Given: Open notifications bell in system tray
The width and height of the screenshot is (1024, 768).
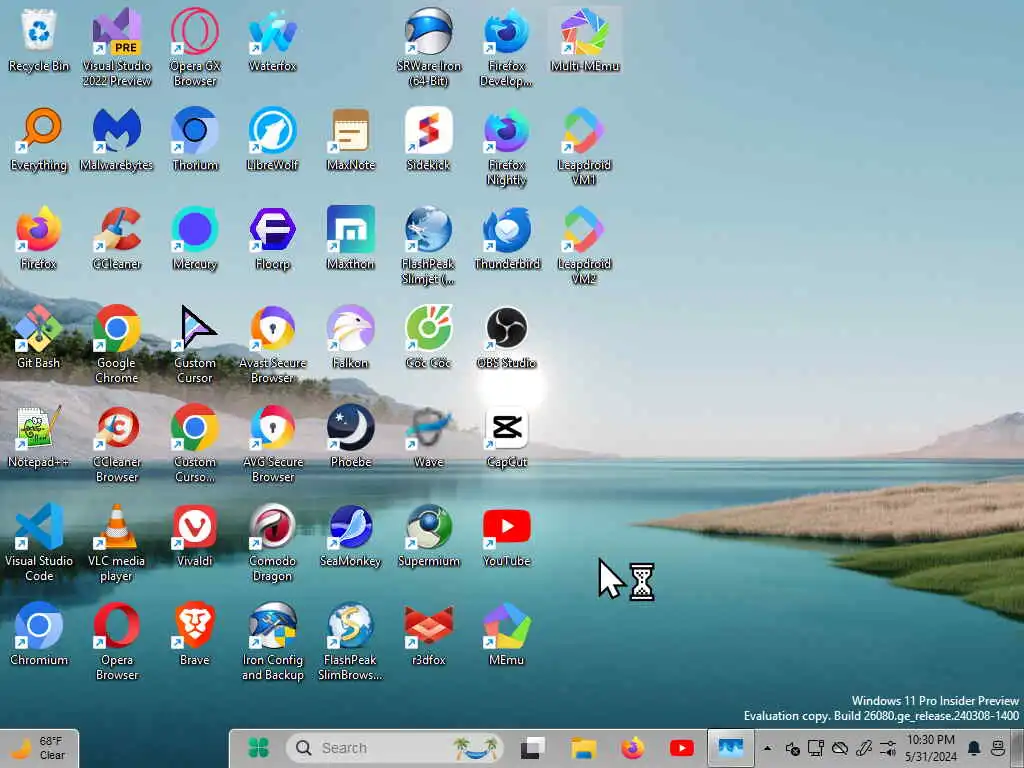Looking at the screenshot, I should [974, 748].
